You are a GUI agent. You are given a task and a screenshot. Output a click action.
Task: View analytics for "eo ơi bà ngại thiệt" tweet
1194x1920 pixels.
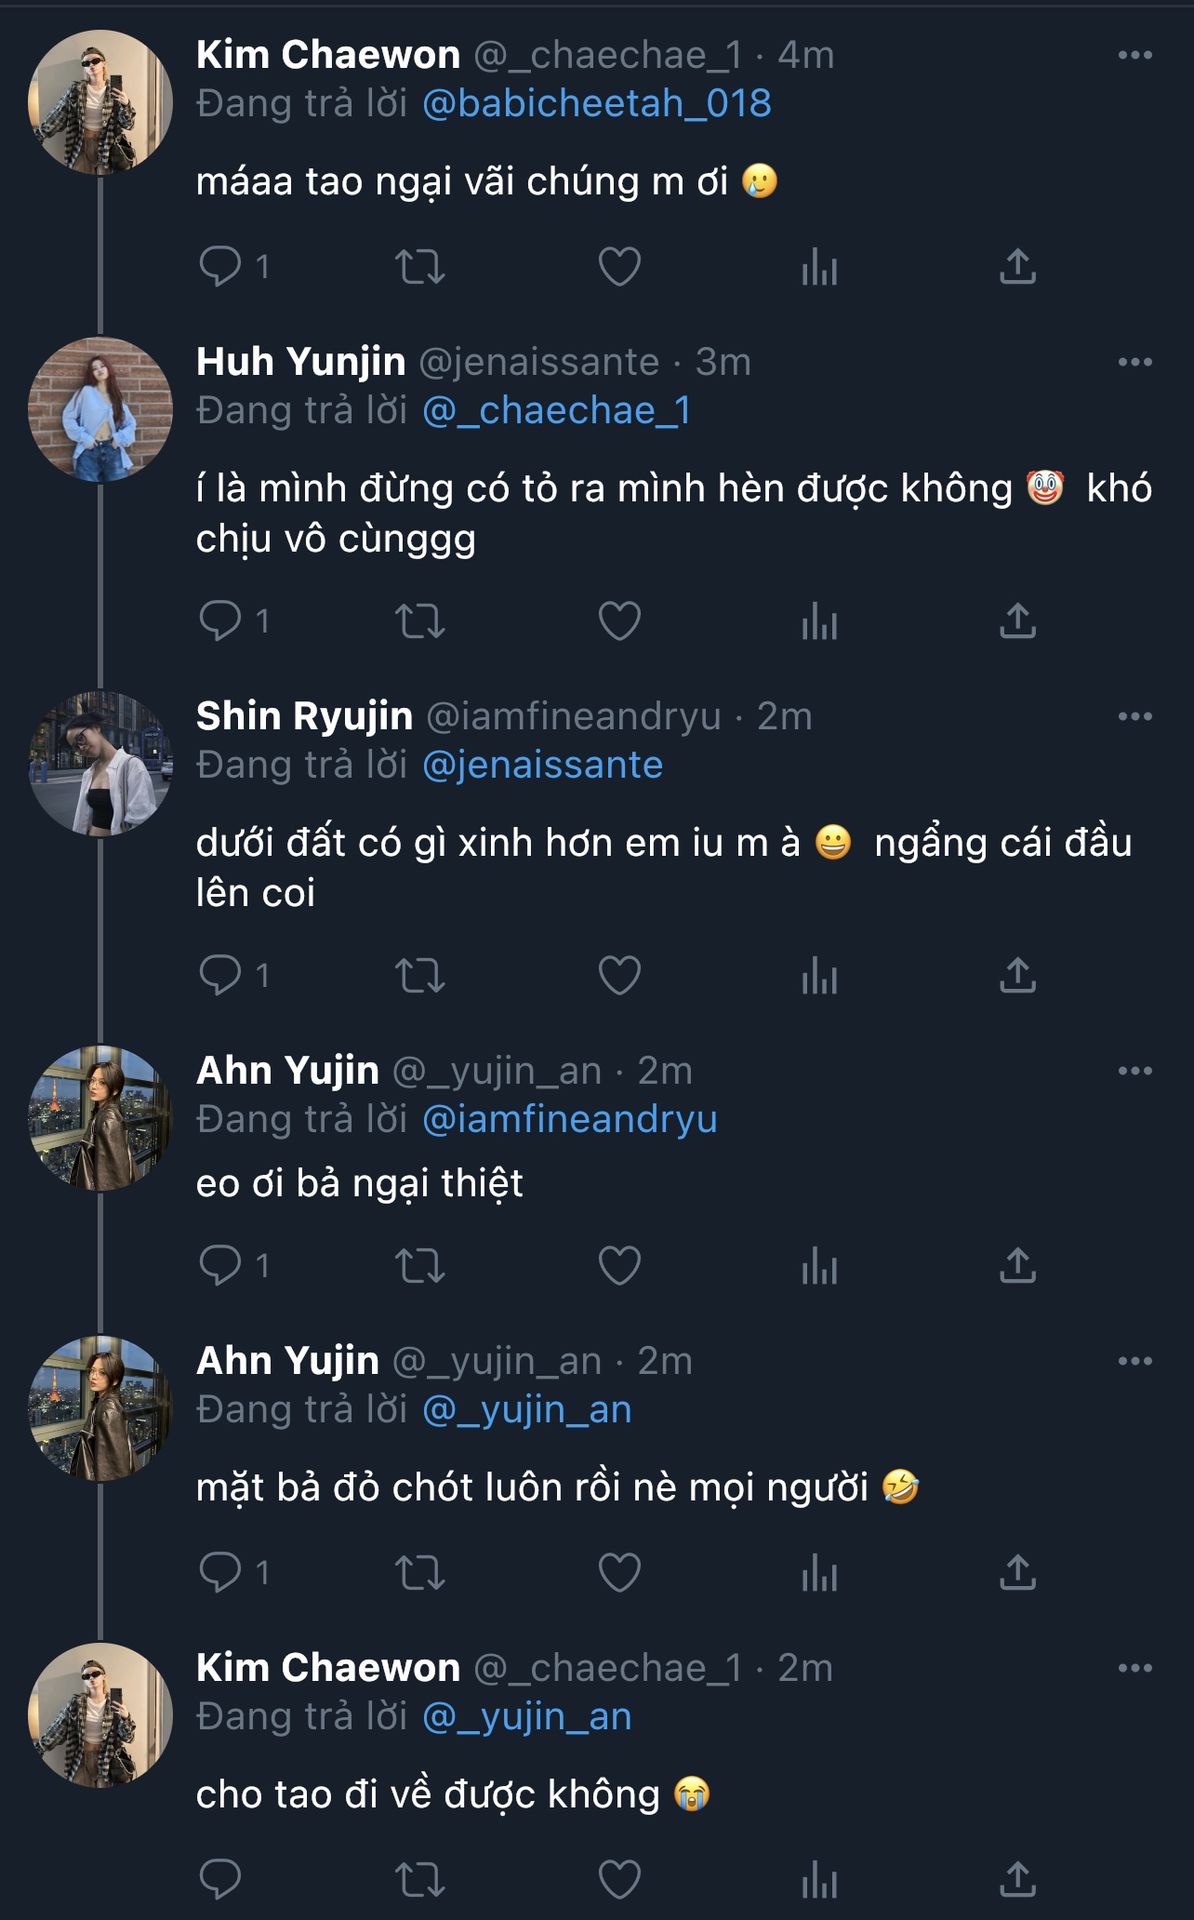[819, 1266]
